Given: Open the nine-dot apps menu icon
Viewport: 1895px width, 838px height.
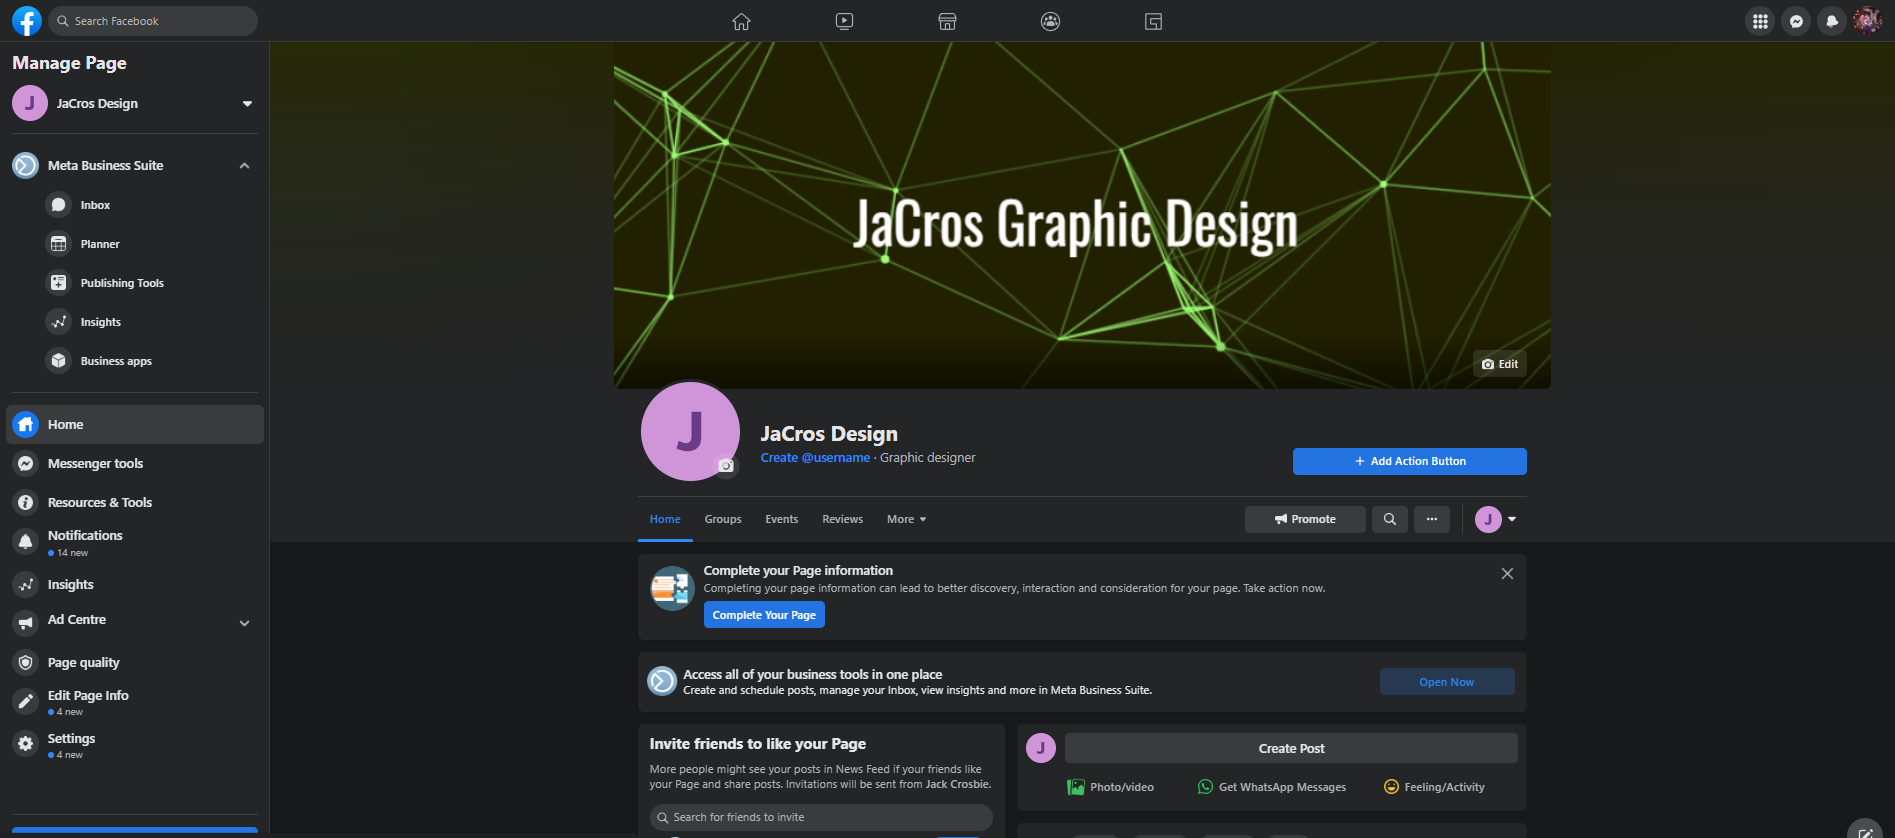Looking at the screenshot, I should point(1760,21).
